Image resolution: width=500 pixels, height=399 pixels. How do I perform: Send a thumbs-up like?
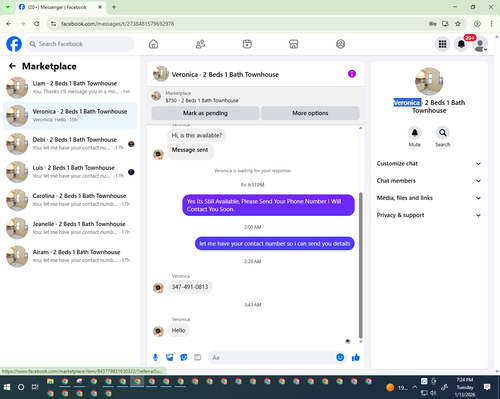(x=356, y=358)
